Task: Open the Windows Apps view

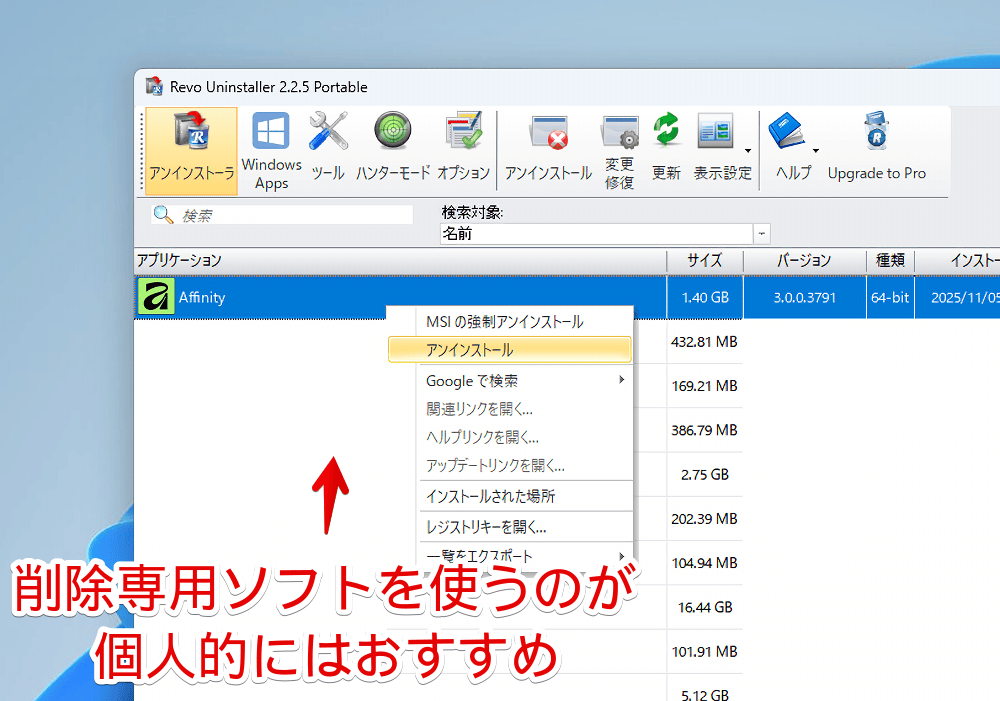Action: pyautogui.click(x=271, y=150)
